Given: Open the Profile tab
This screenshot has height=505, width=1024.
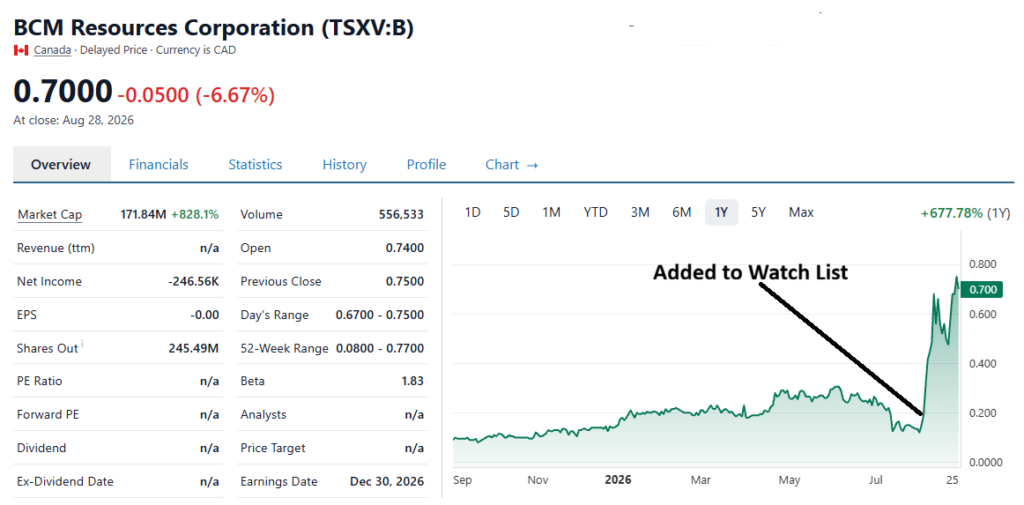Looking at the screenshot, I should pyautogui.click(x=426, y=165).
